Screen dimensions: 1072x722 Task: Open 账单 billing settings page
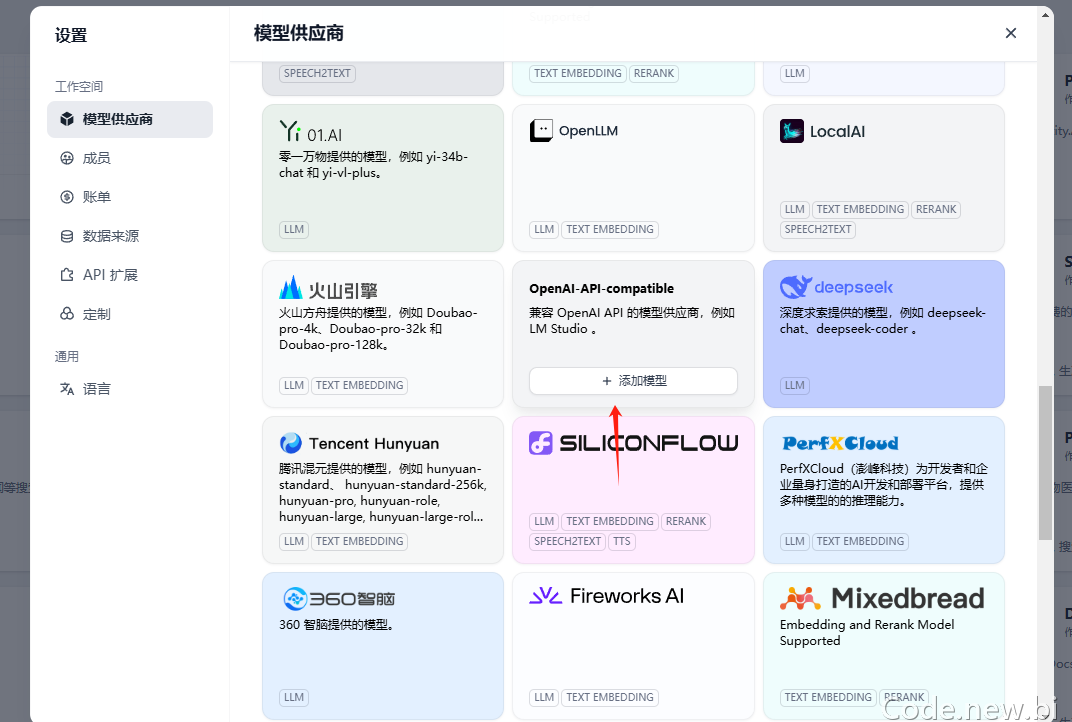click(x=130, y=198)
